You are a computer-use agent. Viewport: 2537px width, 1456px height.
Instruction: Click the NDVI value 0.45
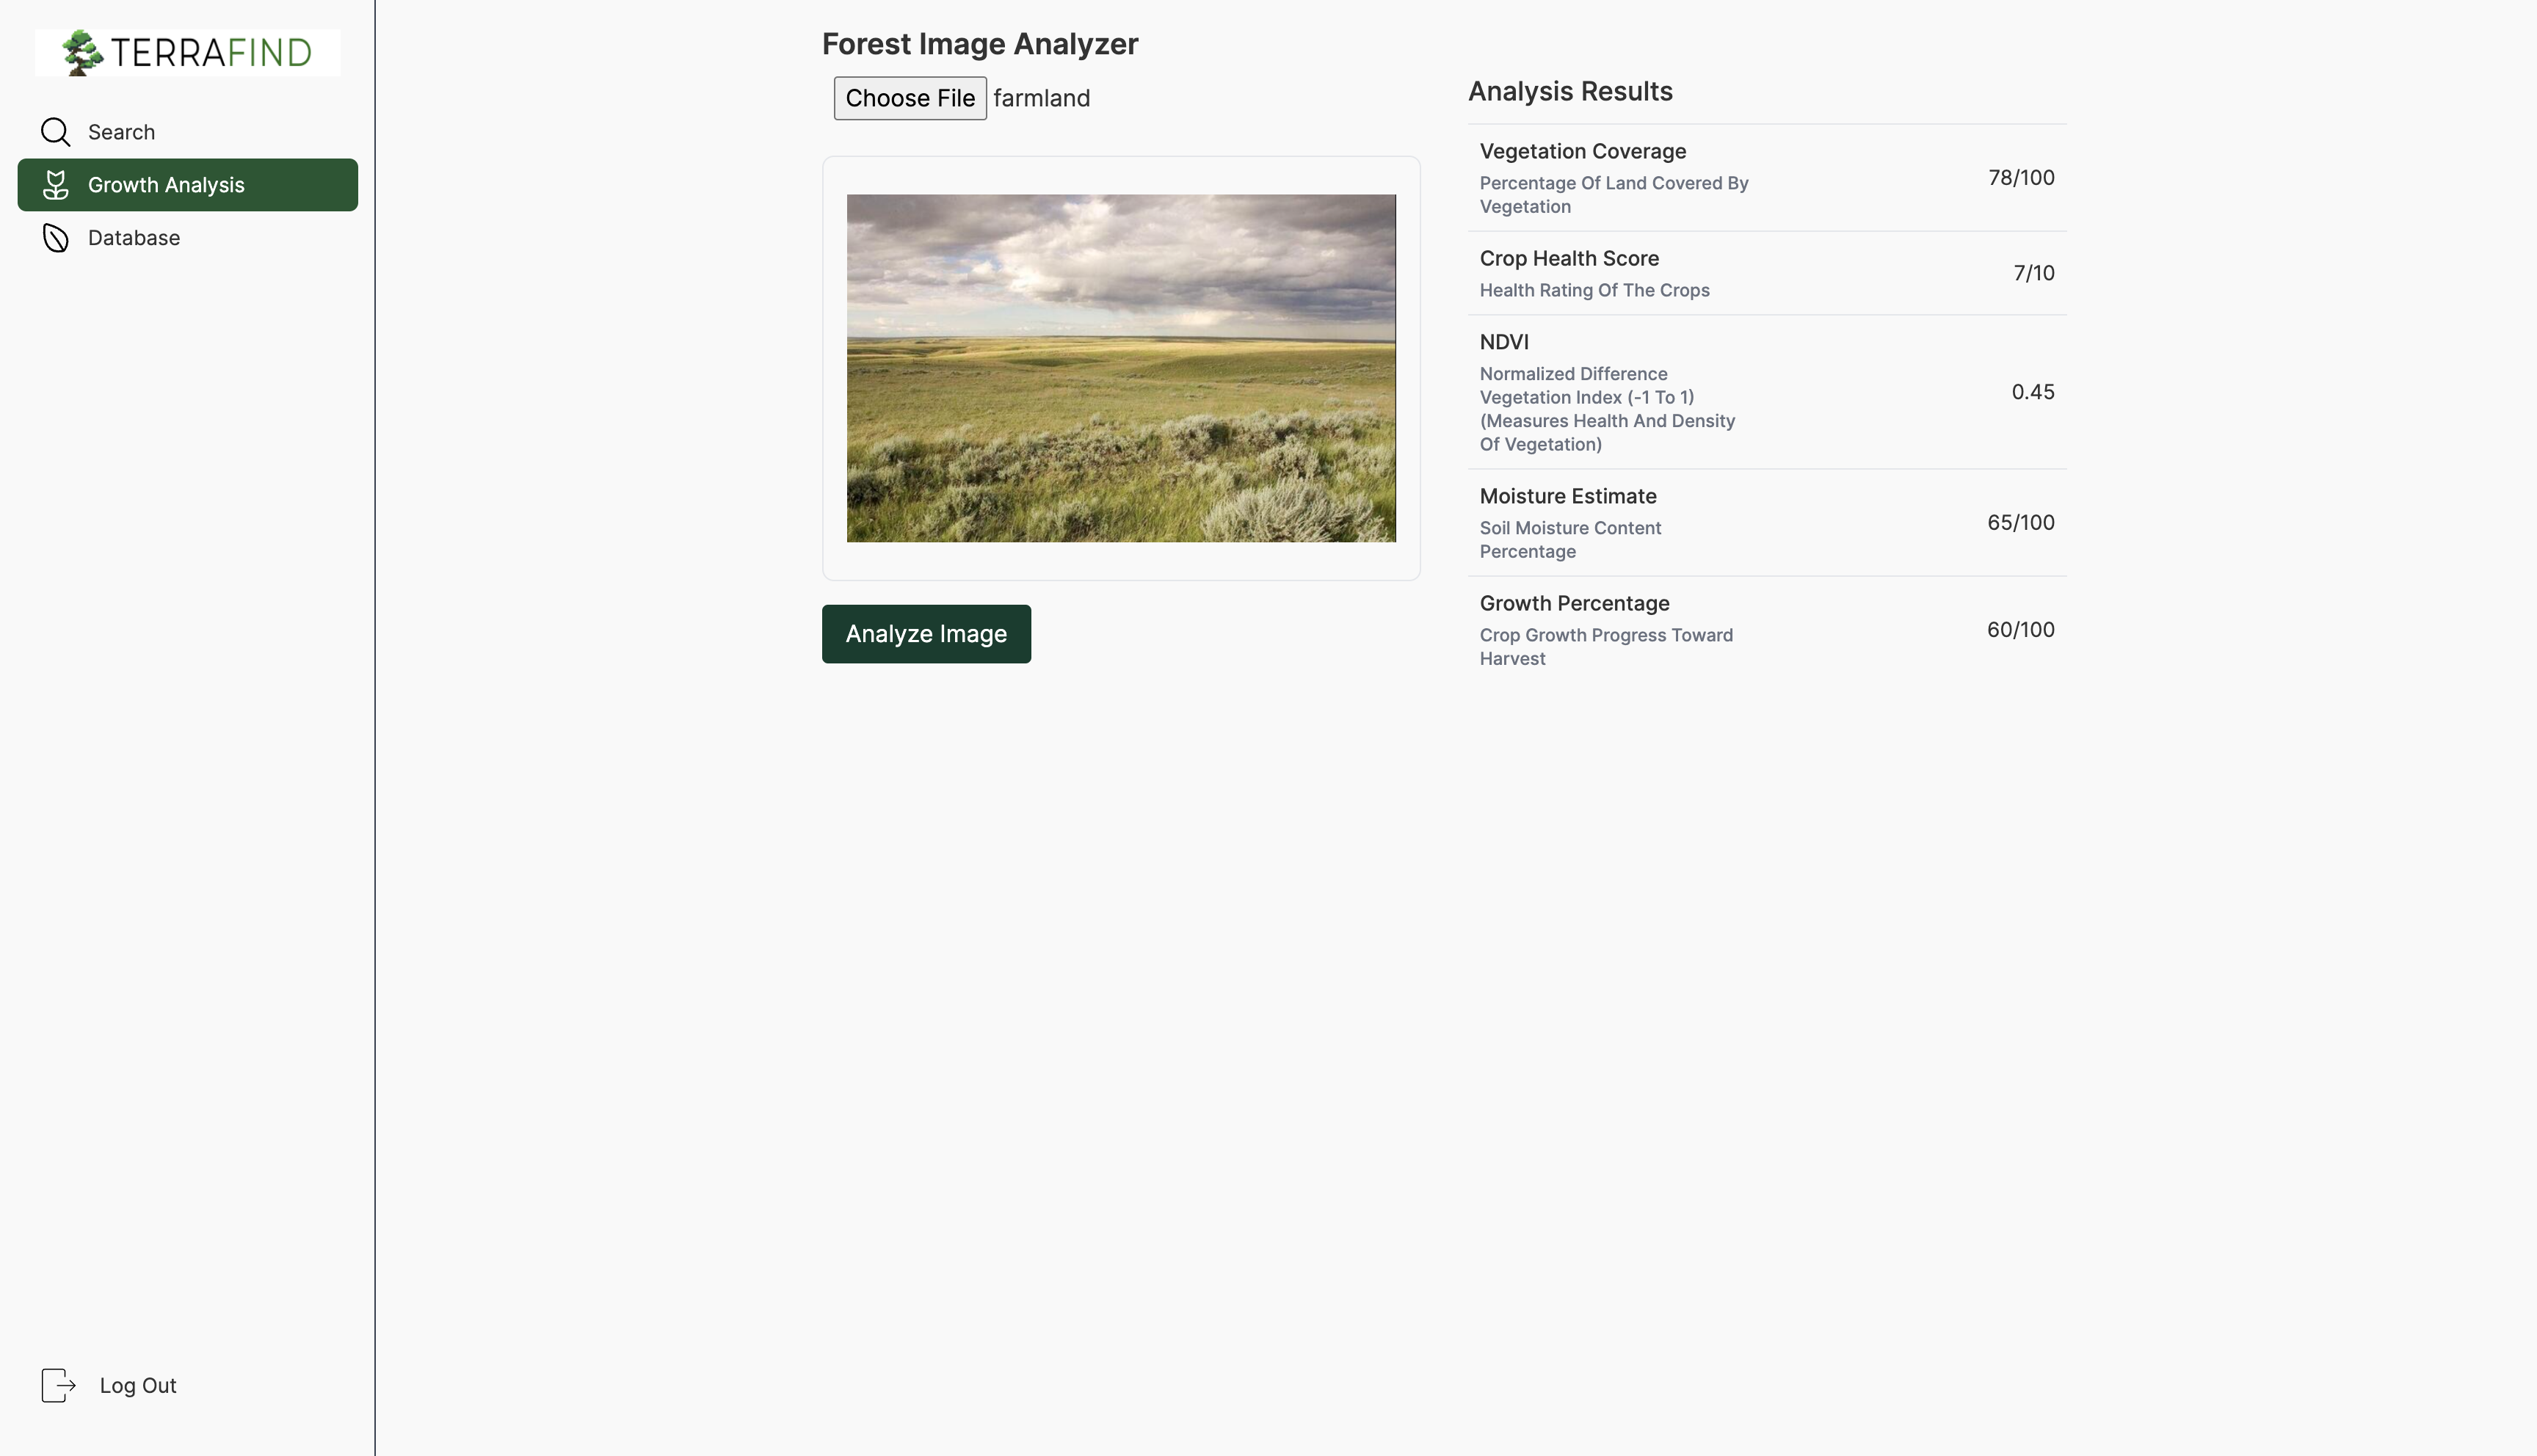2032,392
